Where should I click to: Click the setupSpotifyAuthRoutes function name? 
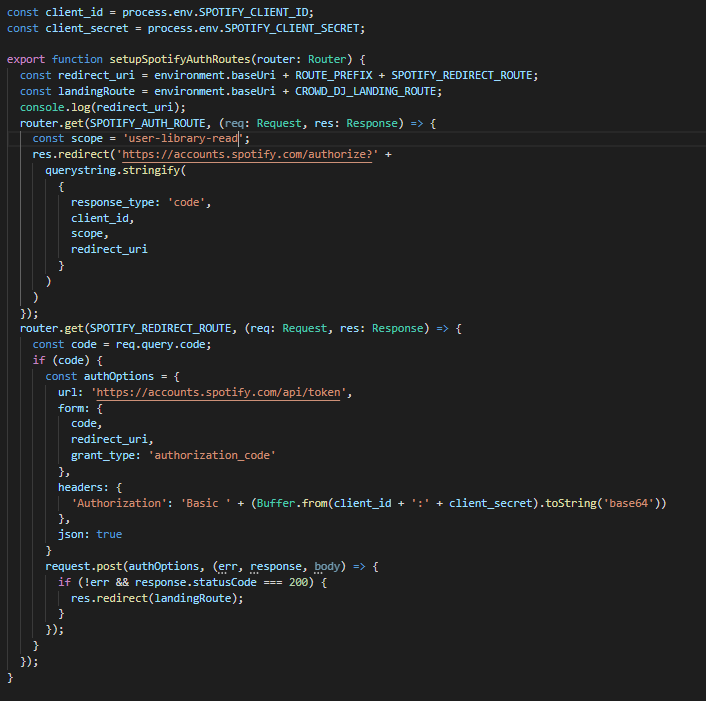coord(180,59)
